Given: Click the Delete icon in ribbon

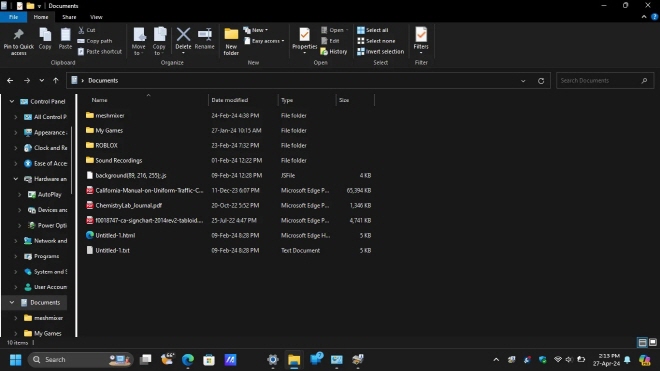Looking at the screenshot, I should [183, 35].
